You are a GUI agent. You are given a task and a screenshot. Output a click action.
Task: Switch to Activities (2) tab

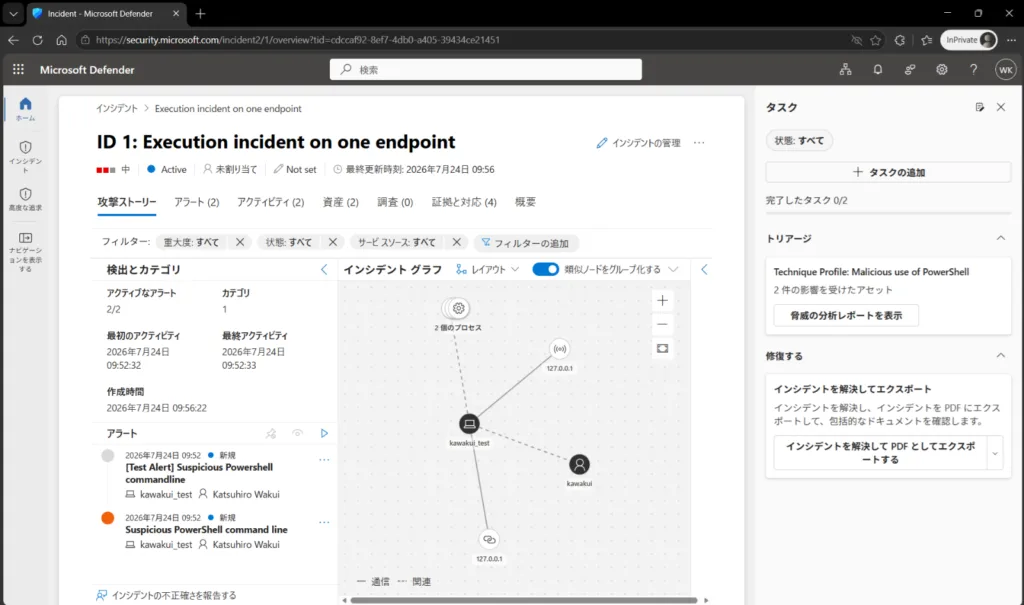(270, 203)
